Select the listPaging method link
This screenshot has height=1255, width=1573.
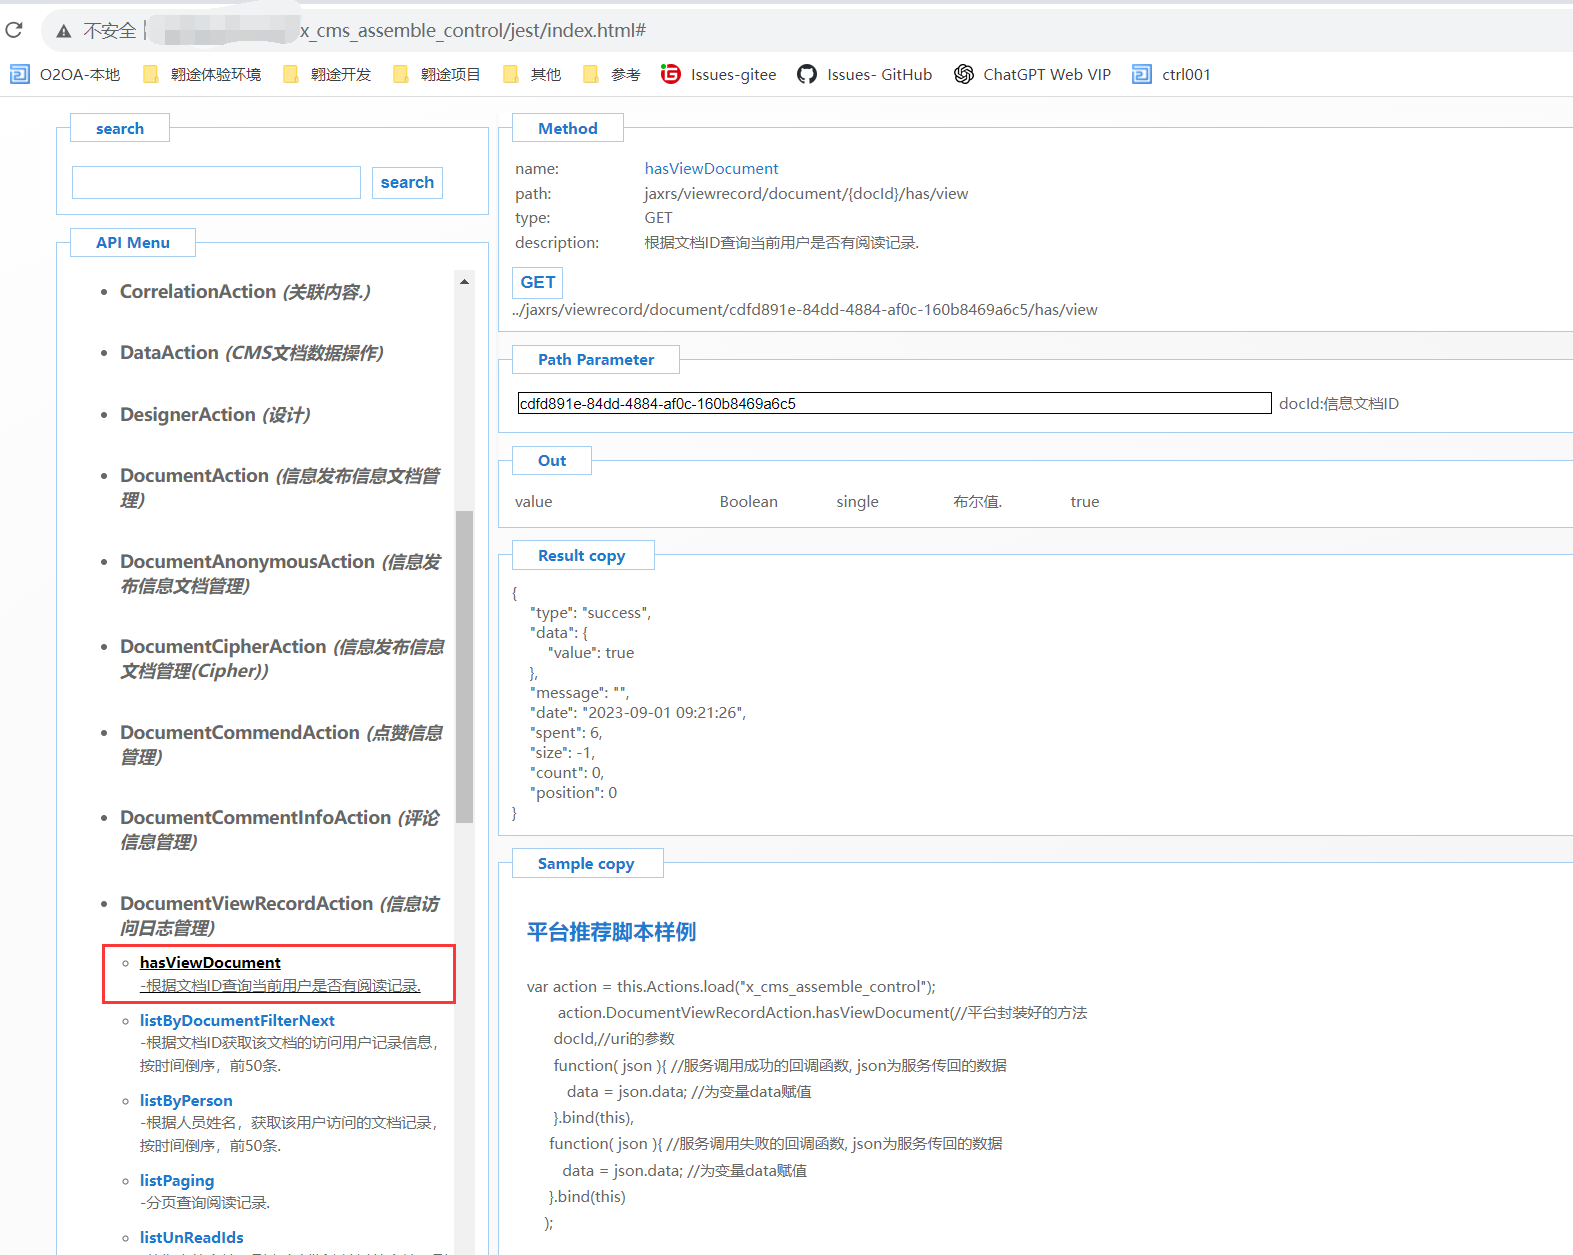[177, 1181]
